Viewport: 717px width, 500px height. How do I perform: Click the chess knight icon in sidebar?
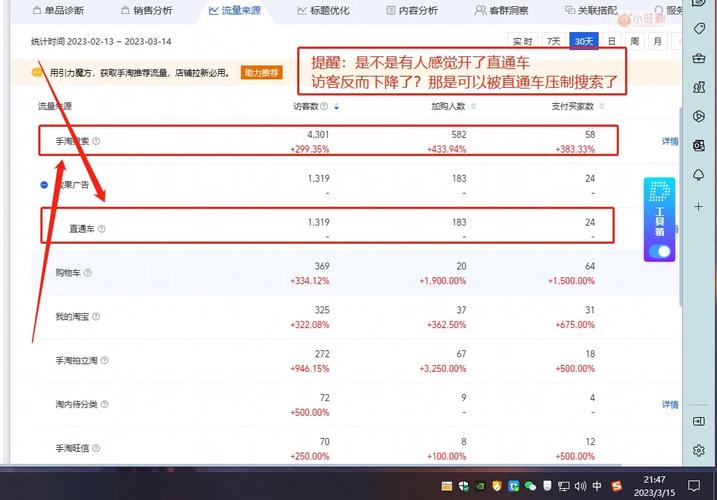699,87
